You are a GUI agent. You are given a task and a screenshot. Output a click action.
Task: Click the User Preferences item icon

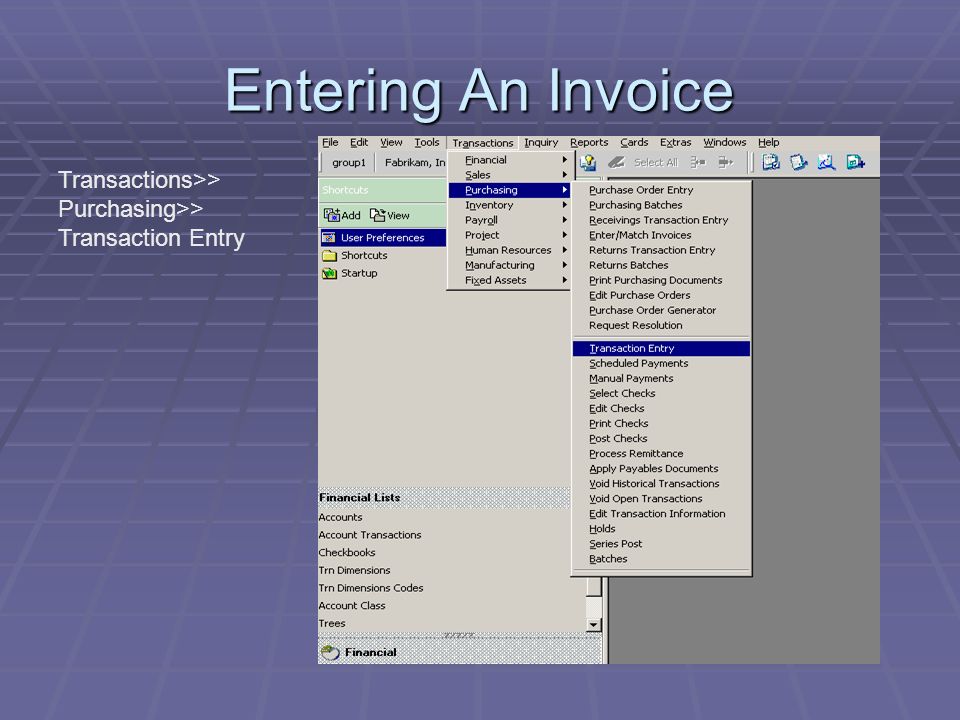329,238
